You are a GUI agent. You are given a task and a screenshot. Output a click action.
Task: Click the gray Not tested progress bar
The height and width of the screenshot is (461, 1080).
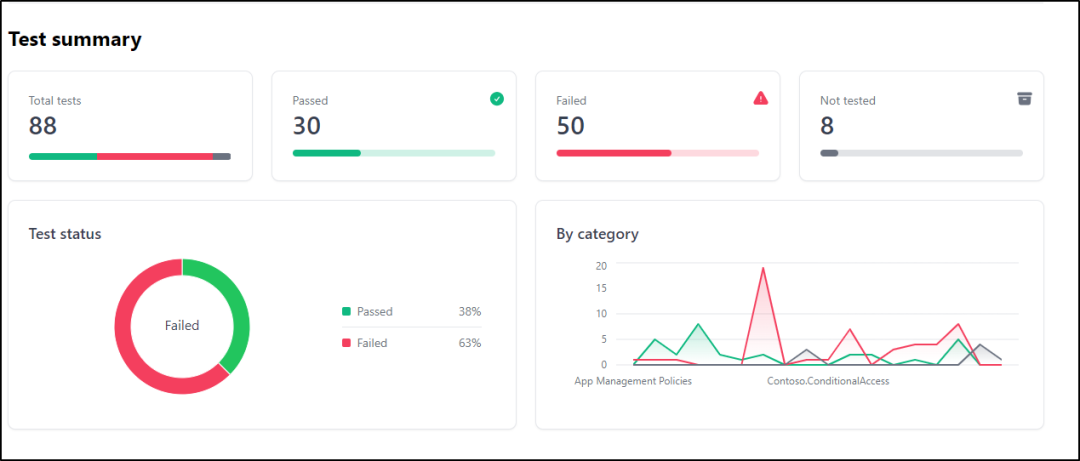(x=922, y=153)
